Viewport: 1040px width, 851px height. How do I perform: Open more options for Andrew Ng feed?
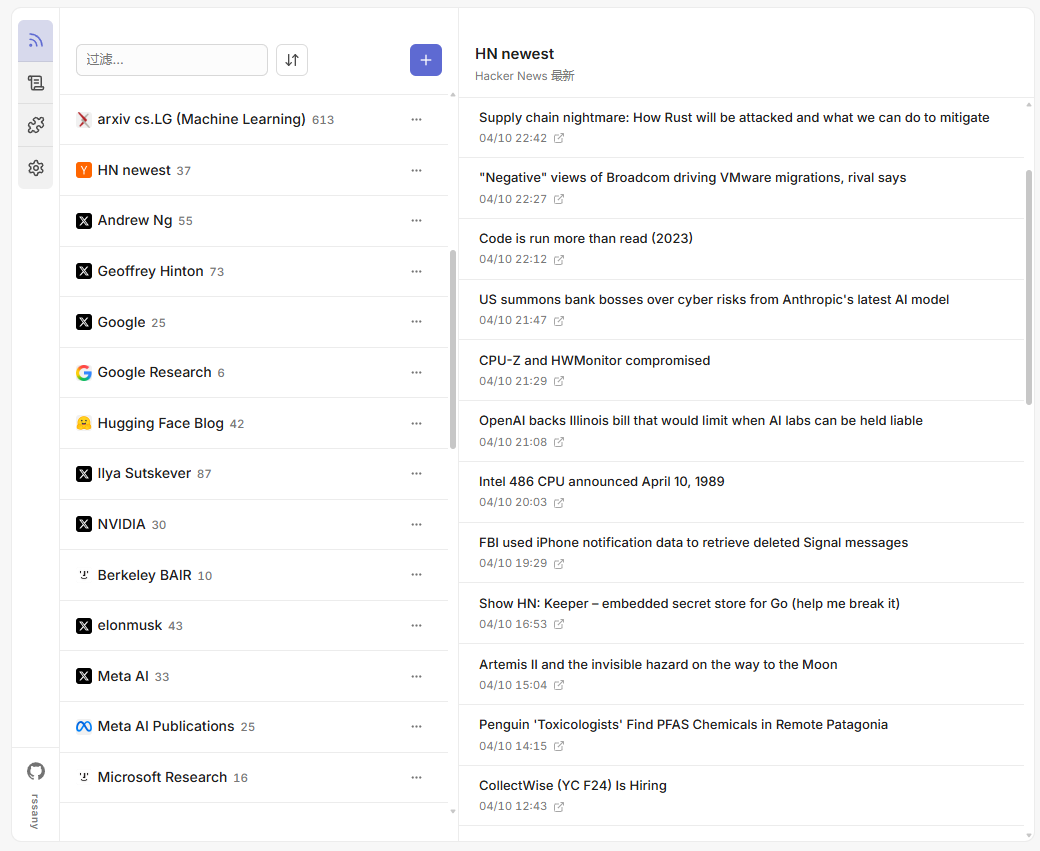[x=417, y=221]
